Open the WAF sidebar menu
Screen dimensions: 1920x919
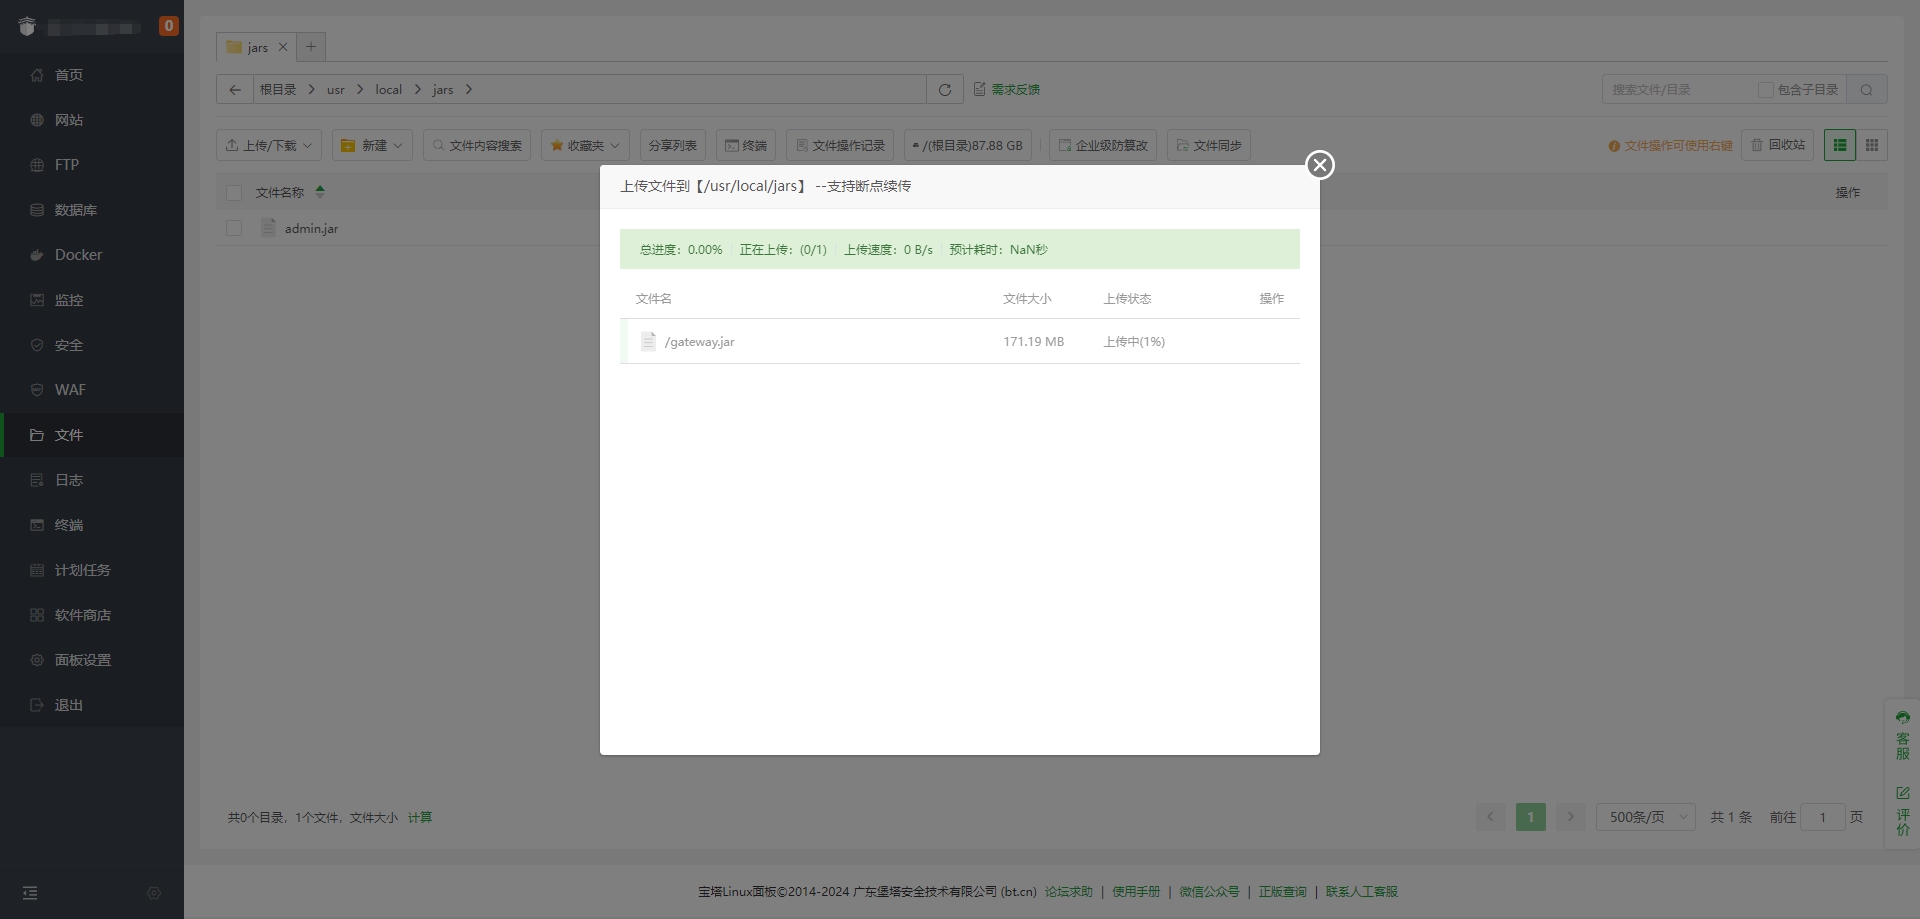tap(70, 390)
